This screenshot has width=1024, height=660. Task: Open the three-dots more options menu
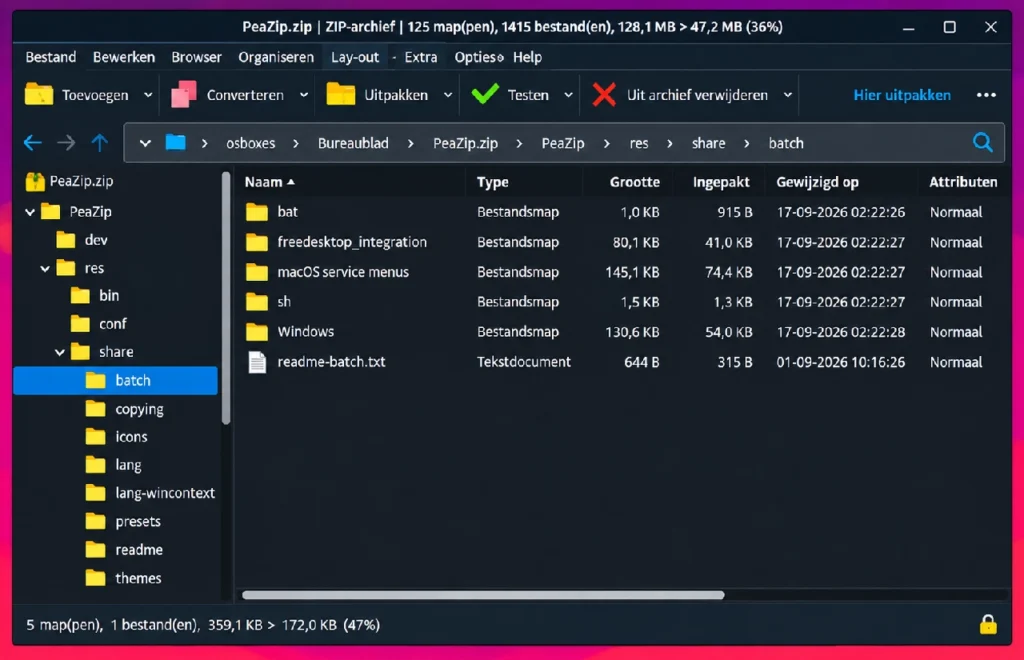coord(986,95)
